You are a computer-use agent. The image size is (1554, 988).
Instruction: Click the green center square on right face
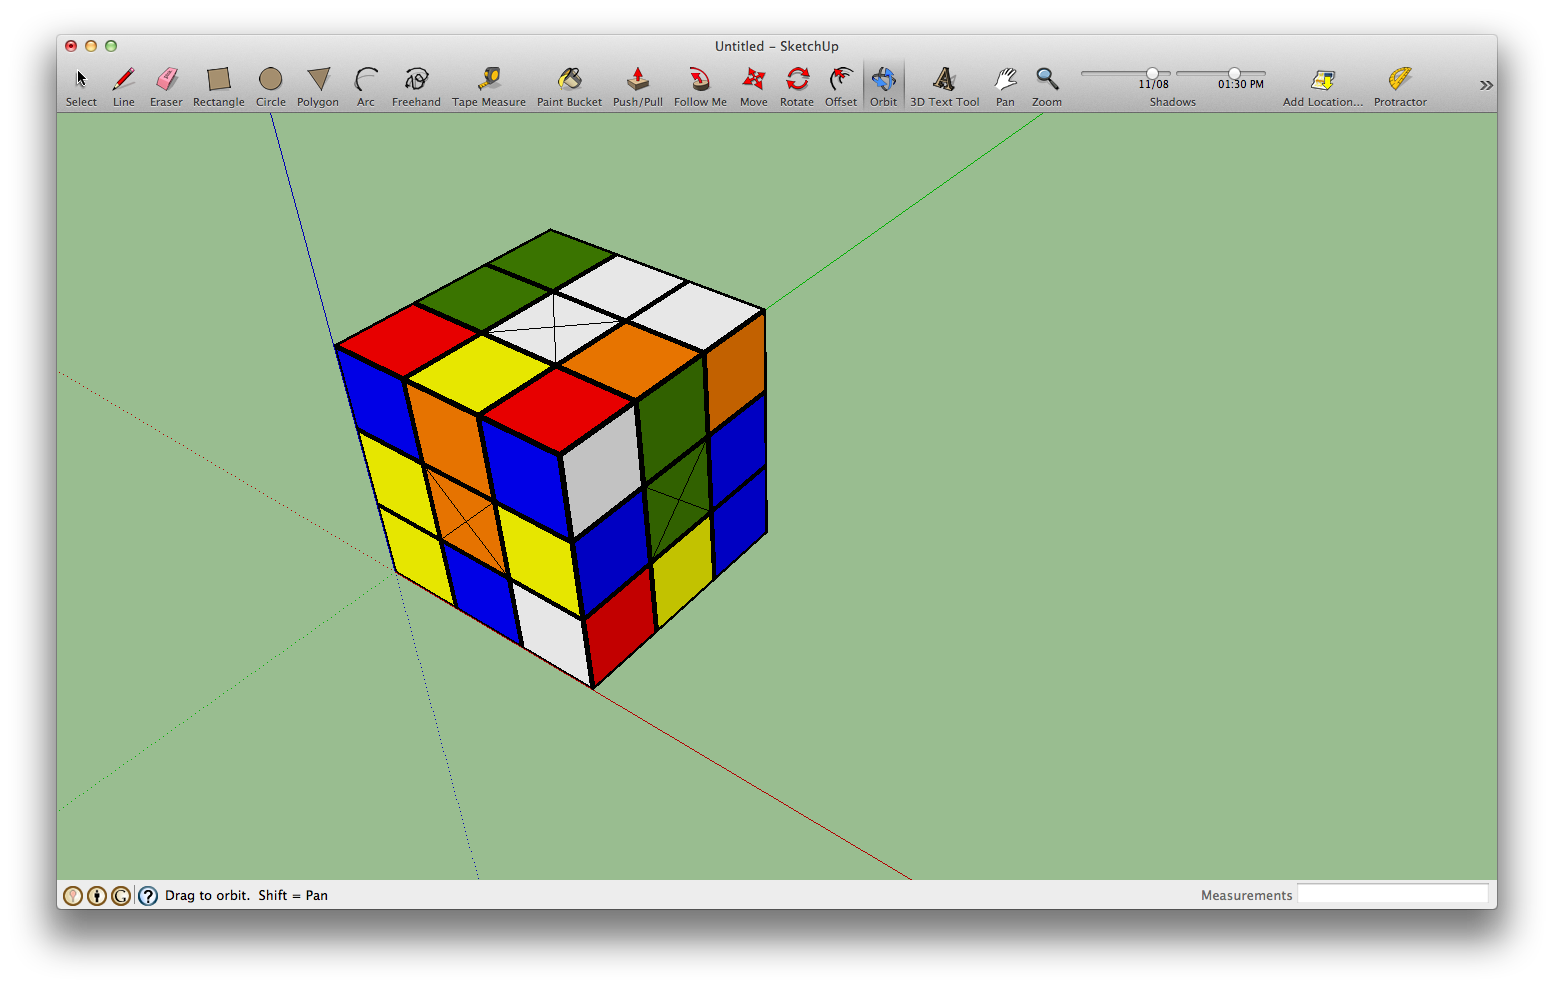679,498
